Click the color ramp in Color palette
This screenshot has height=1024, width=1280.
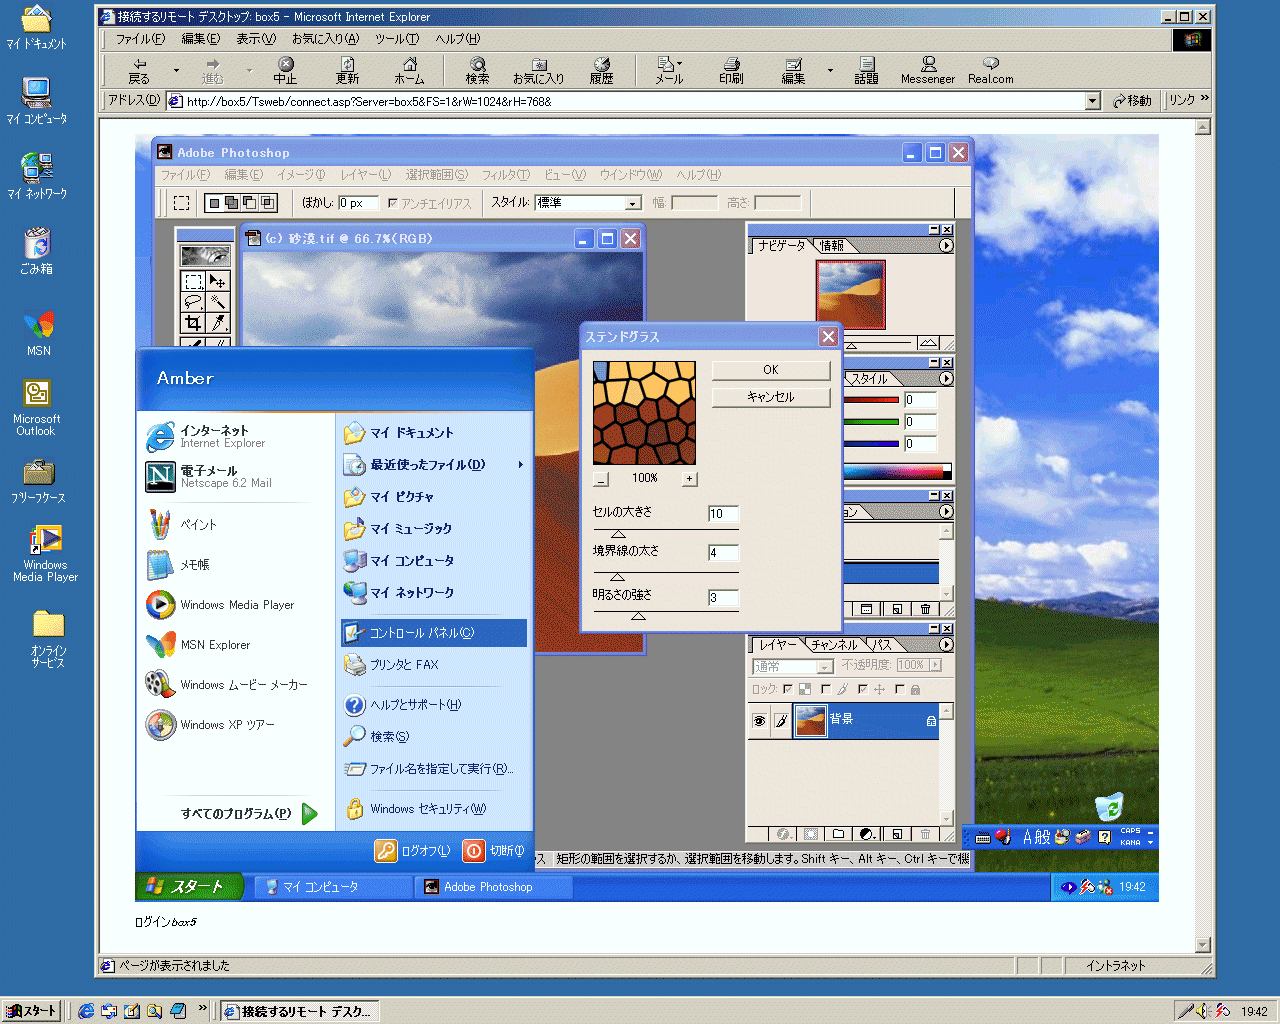[896, 472]
